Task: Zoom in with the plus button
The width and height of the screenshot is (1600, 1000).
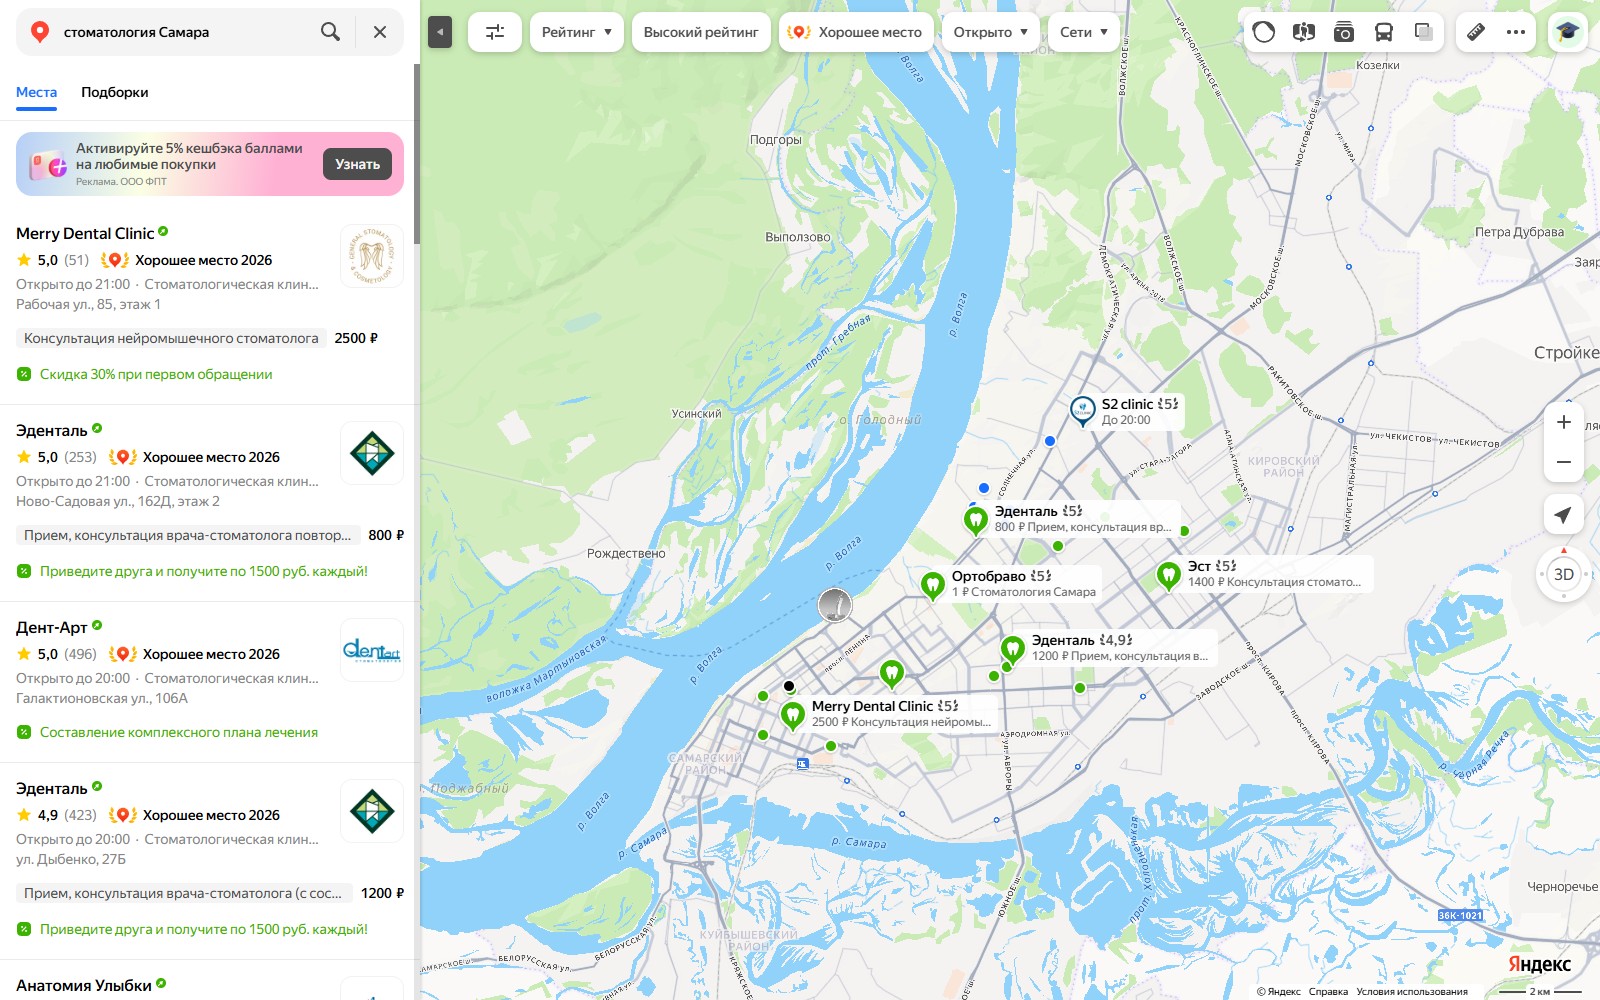Action: 1564,422
